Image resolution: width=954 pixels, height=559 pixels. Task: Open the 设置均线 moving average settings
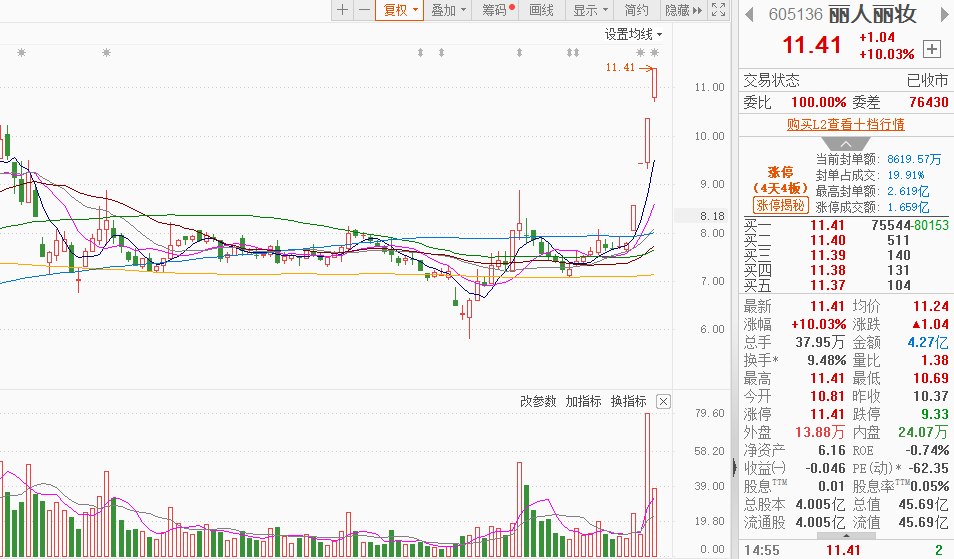coord(633,34)
